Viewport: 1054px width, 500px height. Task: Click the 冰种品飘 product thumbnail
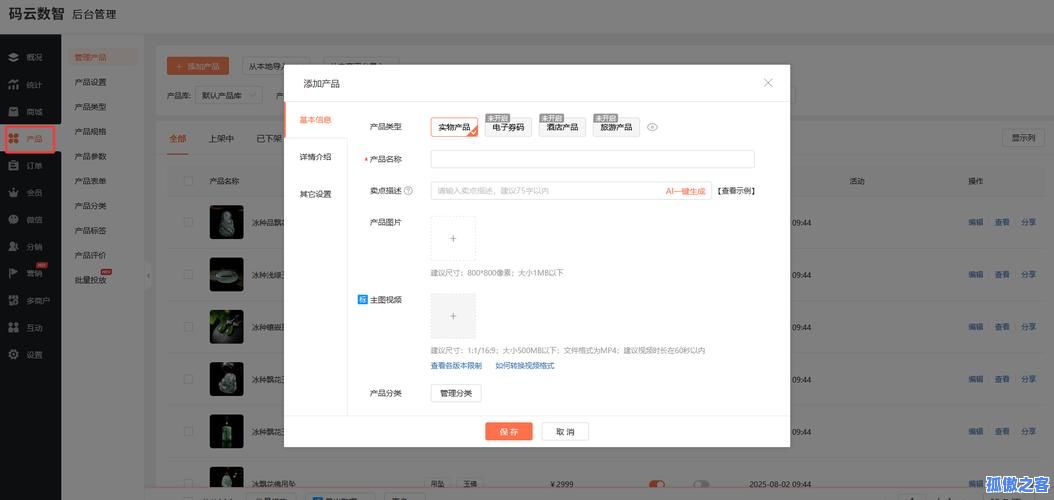pos(227,222)
